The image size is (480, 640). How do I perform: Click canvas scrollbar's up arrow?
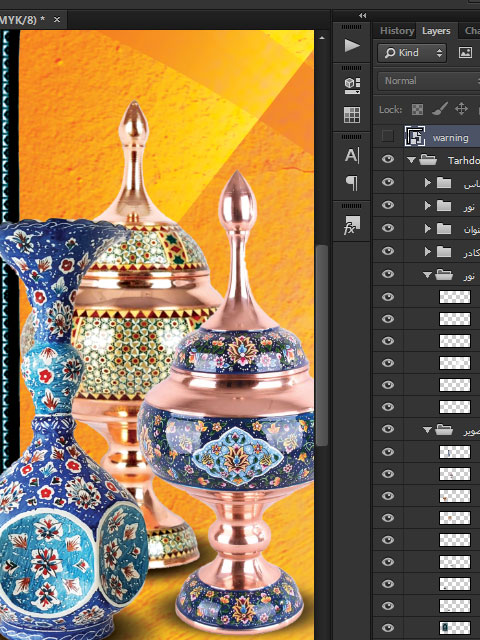point(322,38)
